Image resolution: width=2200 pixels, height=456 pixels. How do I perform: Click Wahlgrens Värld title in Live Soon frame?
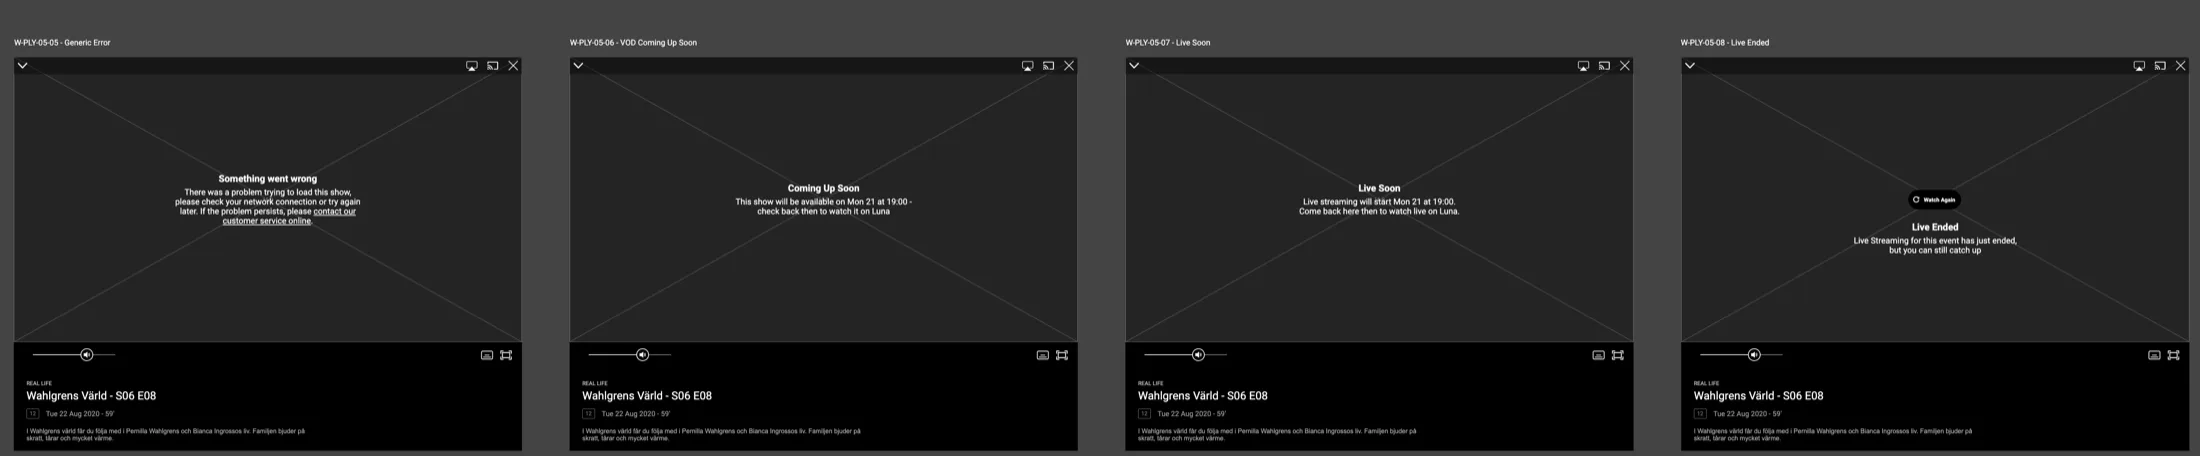pyautogui.click(x=1203, y=396)
